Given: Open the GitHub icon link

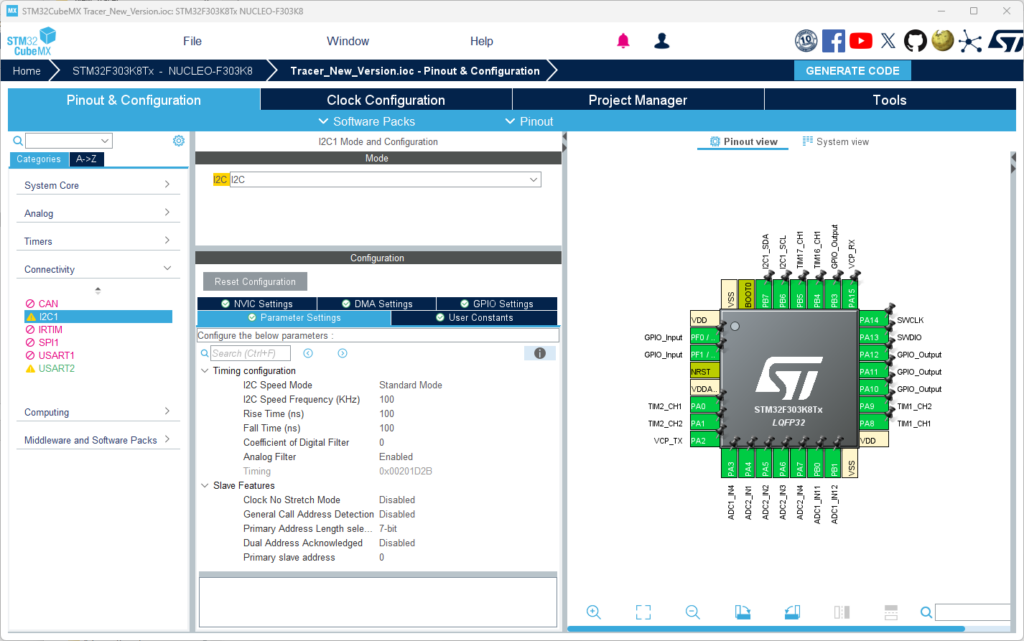Looking at the screenshot, I should (x=915, y=41).
